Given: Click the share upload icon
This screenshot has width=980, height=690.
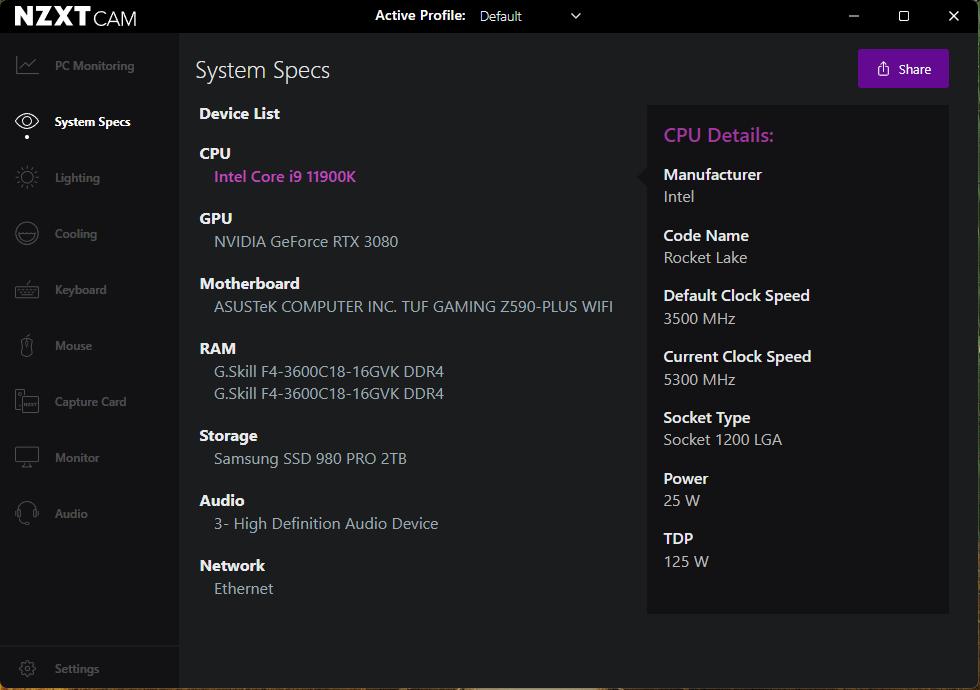Looking at the screenshot, I should pyautogui.click(x=883, y=69).
